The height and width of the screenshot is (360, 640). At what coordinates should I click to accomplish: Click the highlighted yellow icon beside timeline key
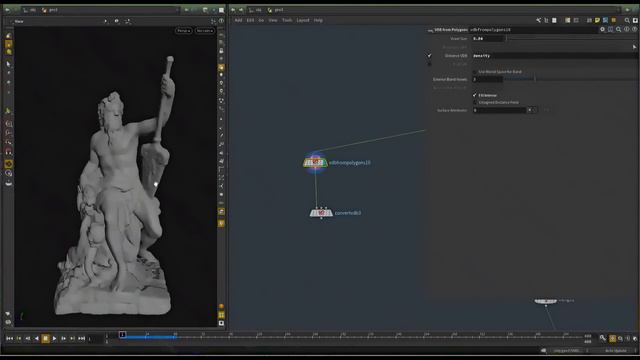[612, 338]
